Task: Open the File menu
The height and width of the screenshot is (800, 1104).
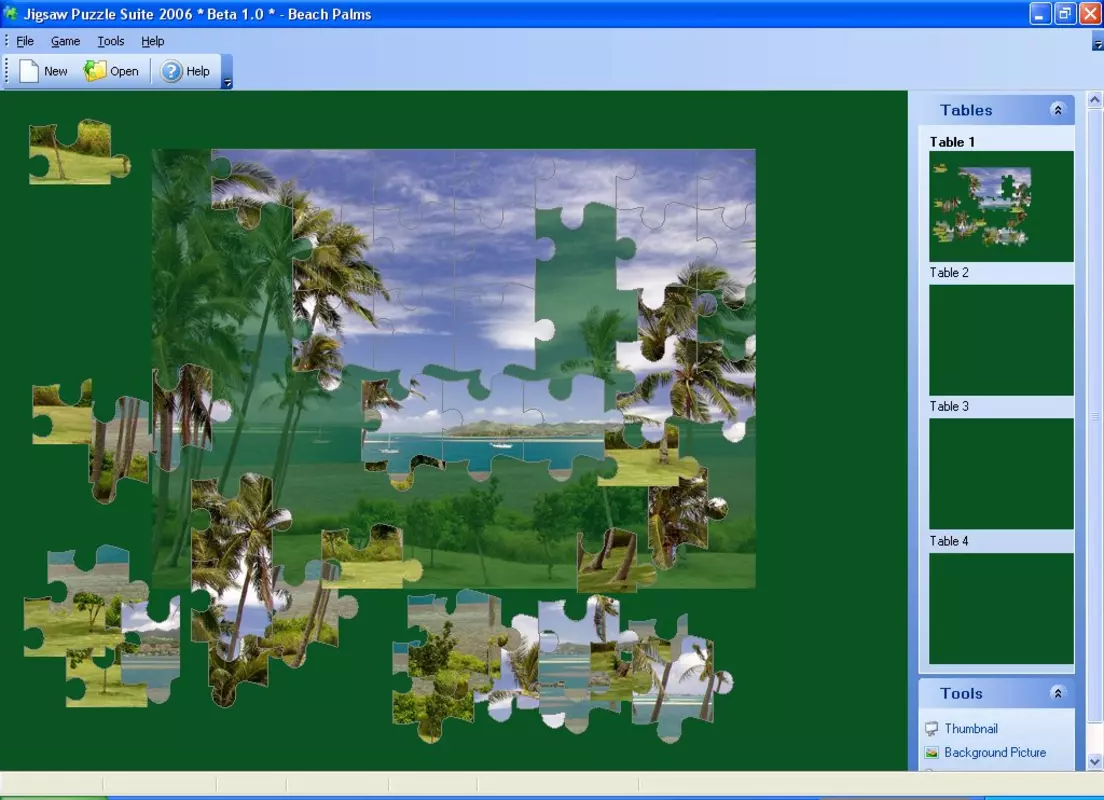Action: [x=25, y=41]
